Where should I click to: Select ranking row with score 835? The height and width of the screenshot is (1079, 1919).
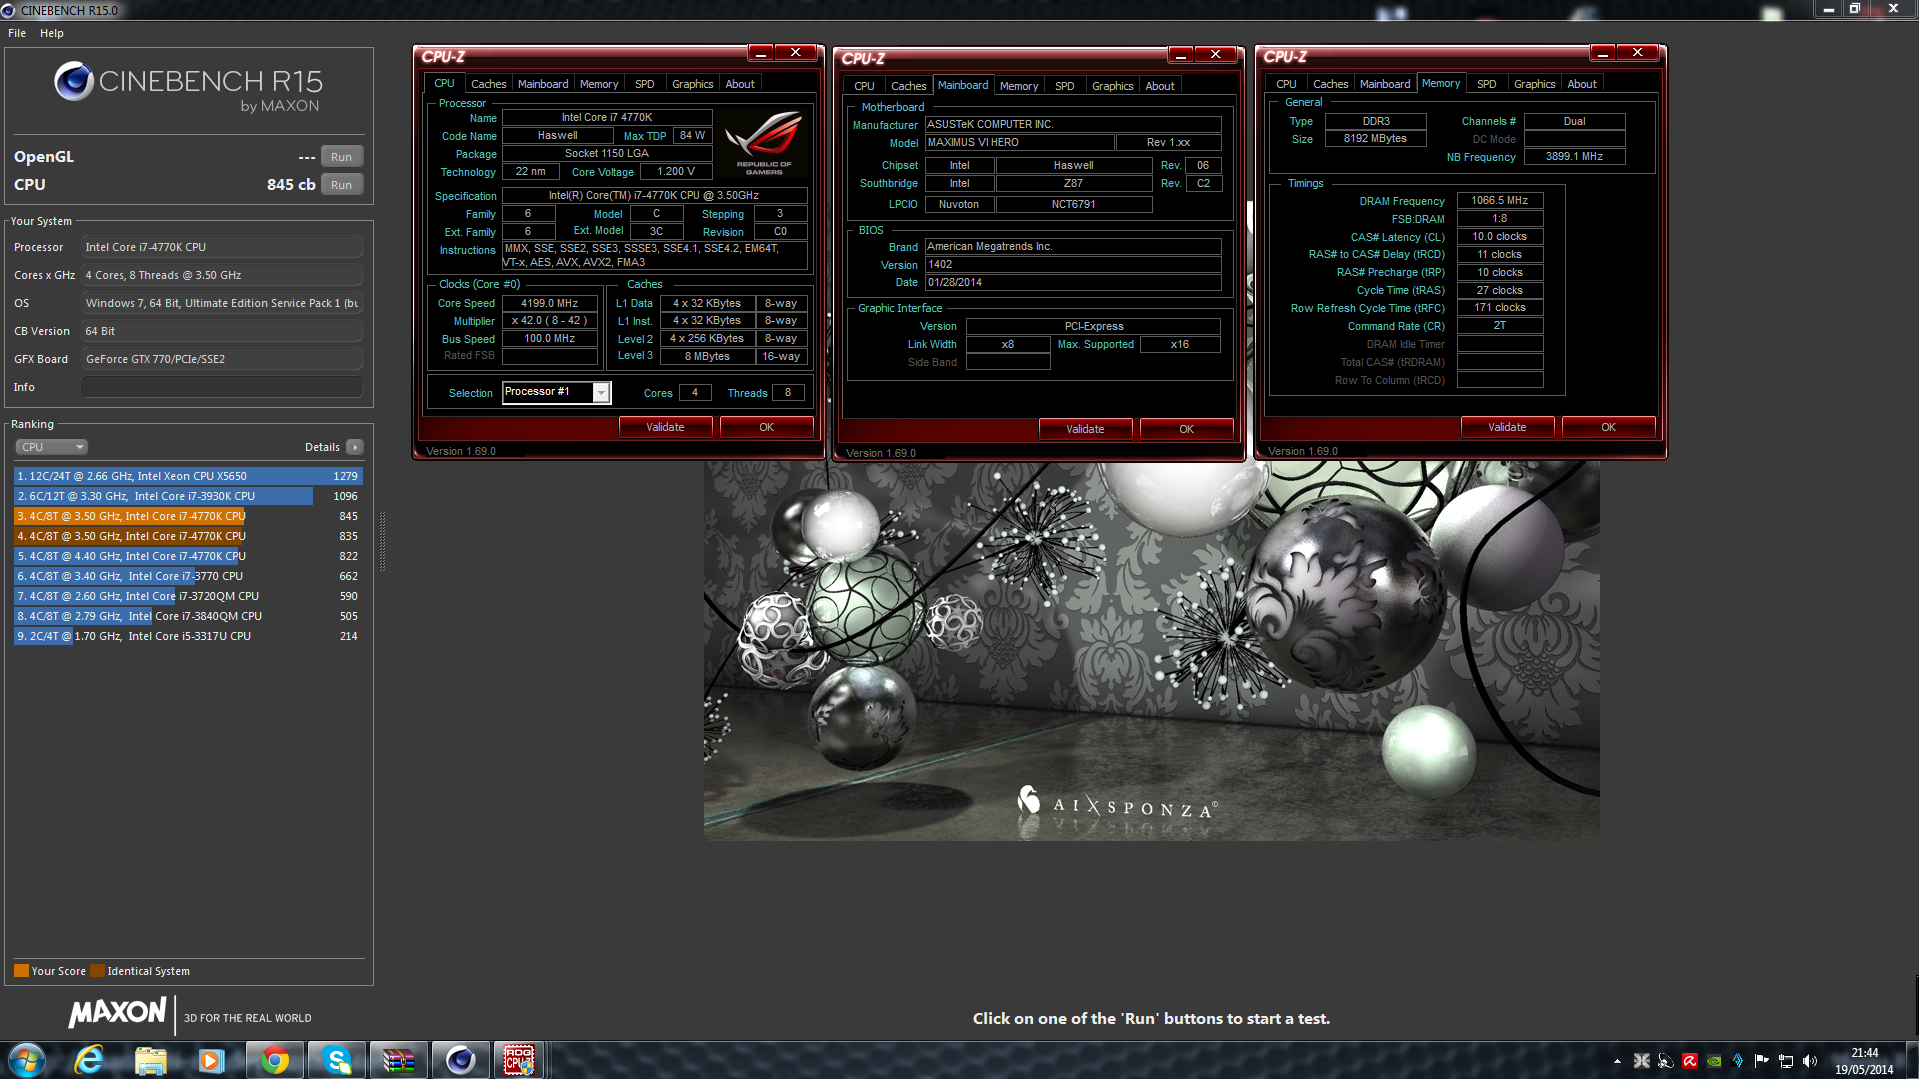[188, 536]
